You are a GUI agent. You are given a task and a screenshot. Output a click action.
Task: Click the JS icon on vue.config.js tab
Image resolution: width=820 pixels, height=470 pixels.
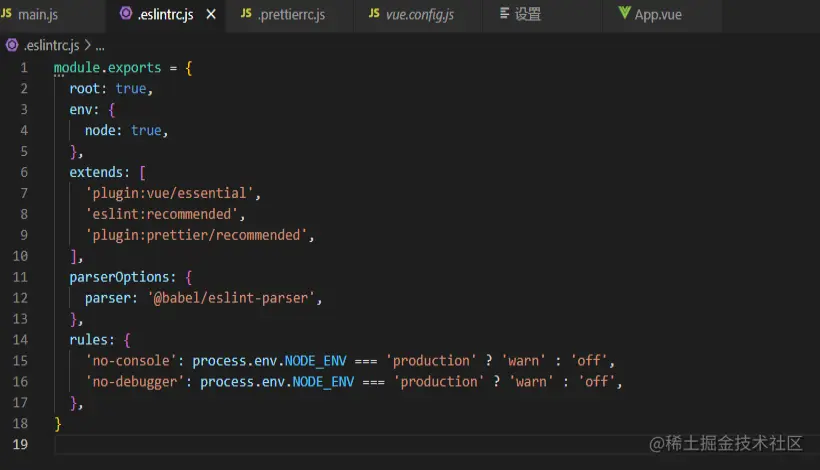coord(374,14)
